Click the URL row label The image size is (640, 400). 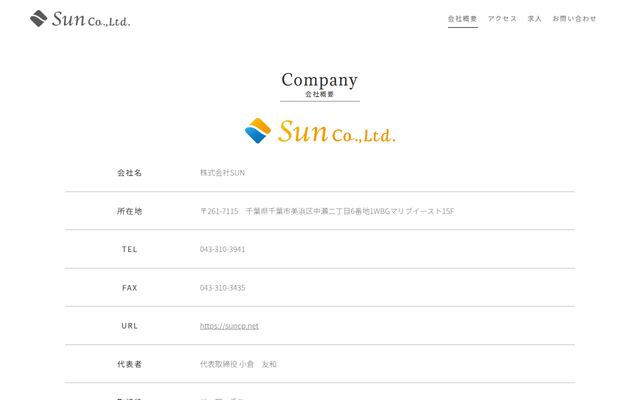pos(129,326)
